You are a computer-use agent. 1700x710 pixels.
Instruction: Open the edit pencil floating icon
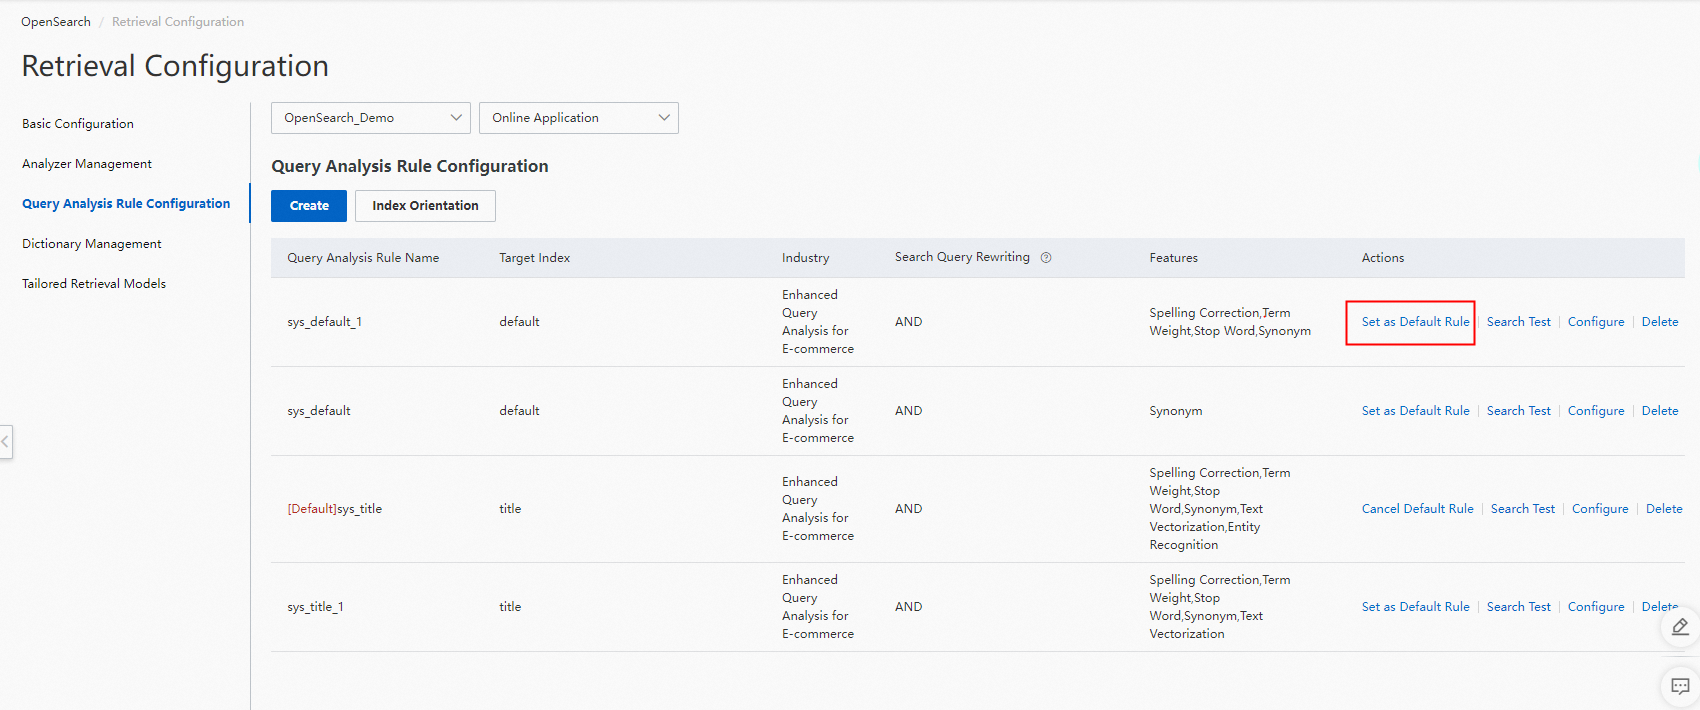pos(1680,627)
